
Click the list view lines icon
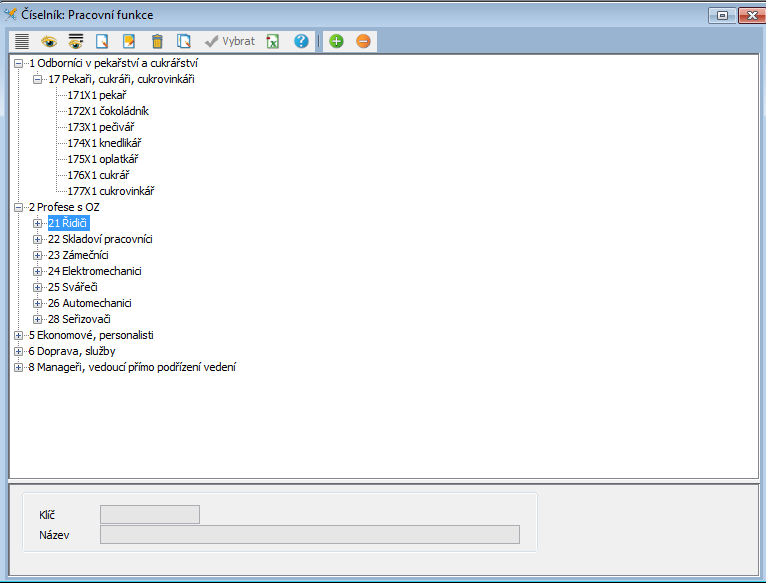pos(21,41)
